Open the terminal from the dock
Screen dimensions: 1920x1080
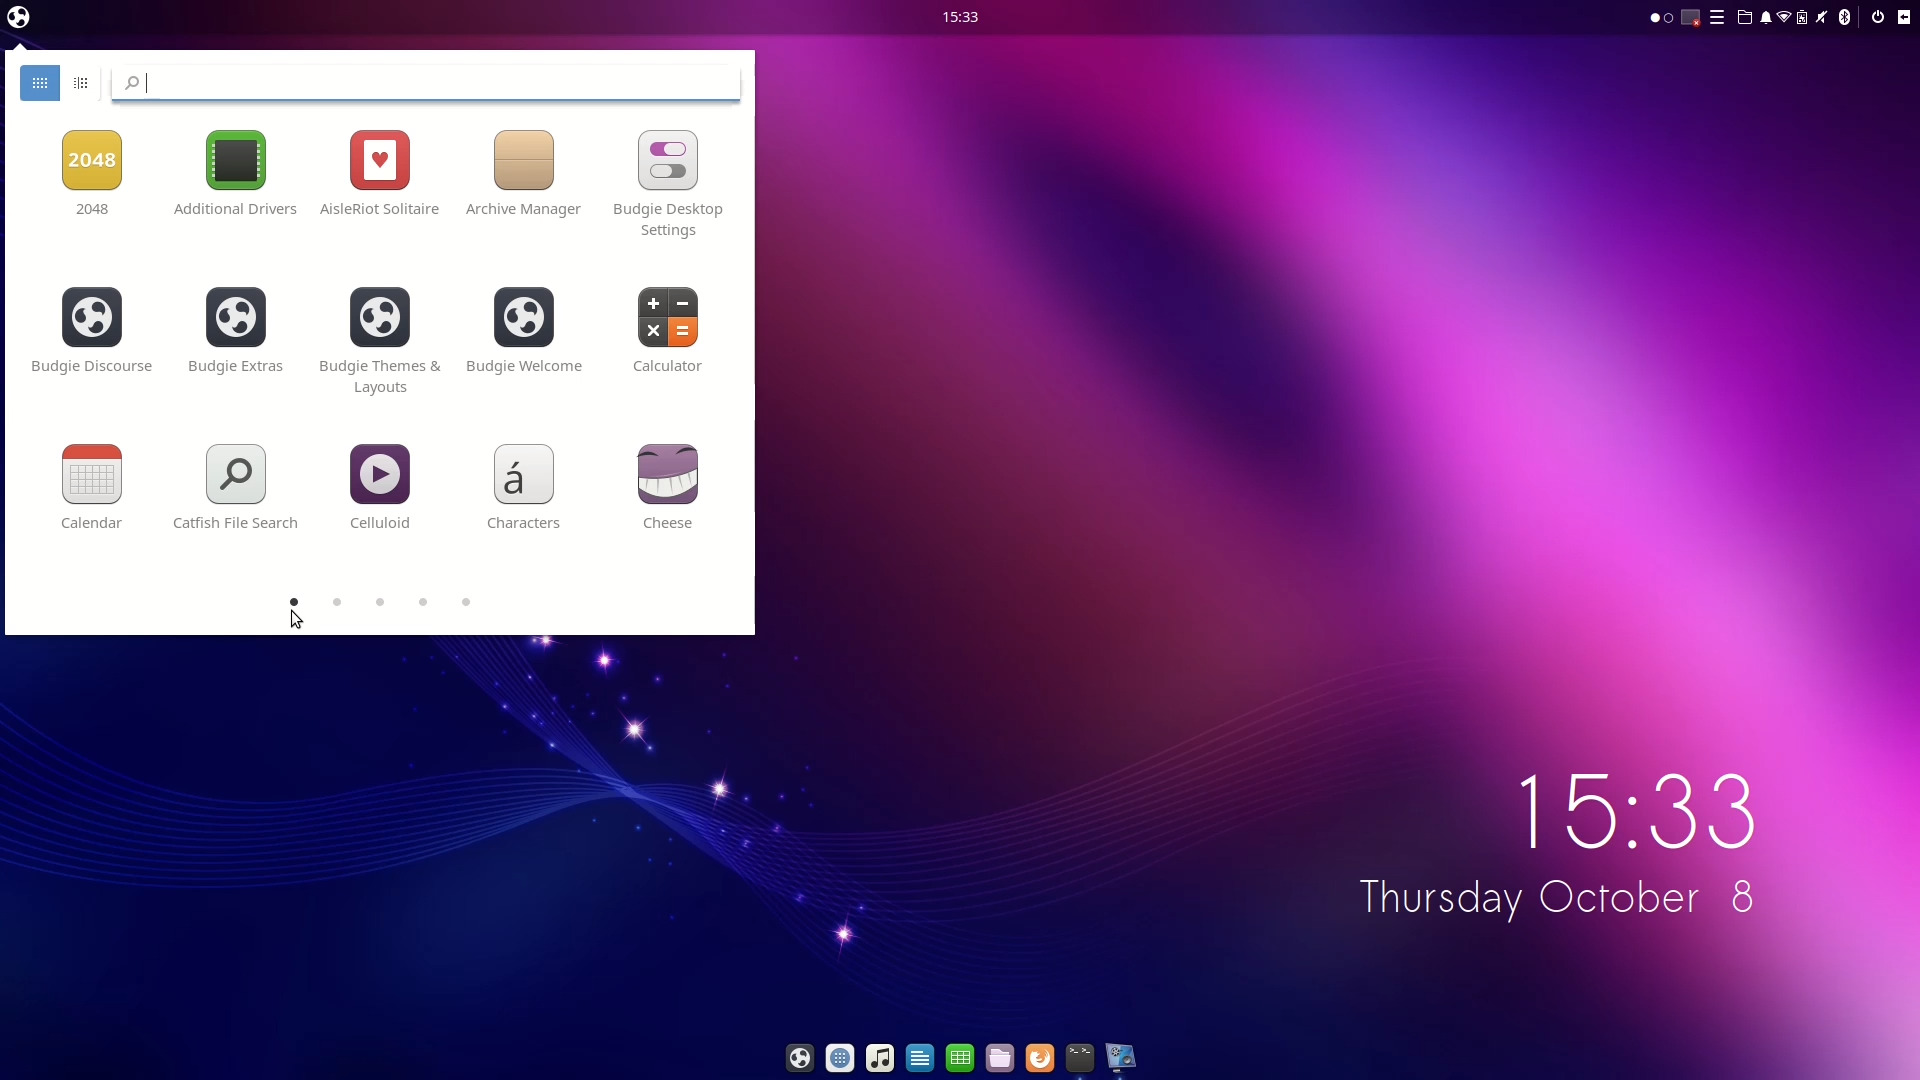(1080, 1057)
